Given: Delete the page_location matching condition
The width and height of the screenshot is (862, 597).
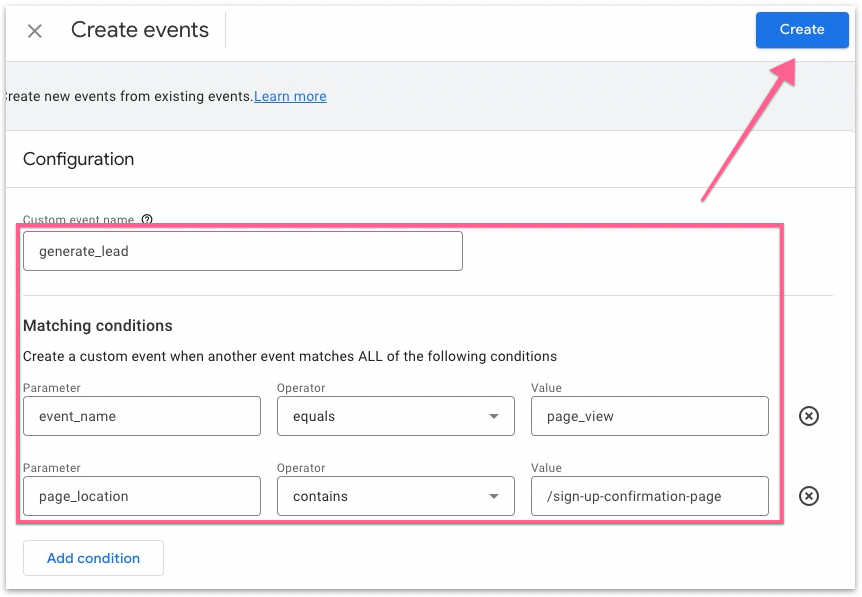Looking at the screenshot, I should coord(809,496).
